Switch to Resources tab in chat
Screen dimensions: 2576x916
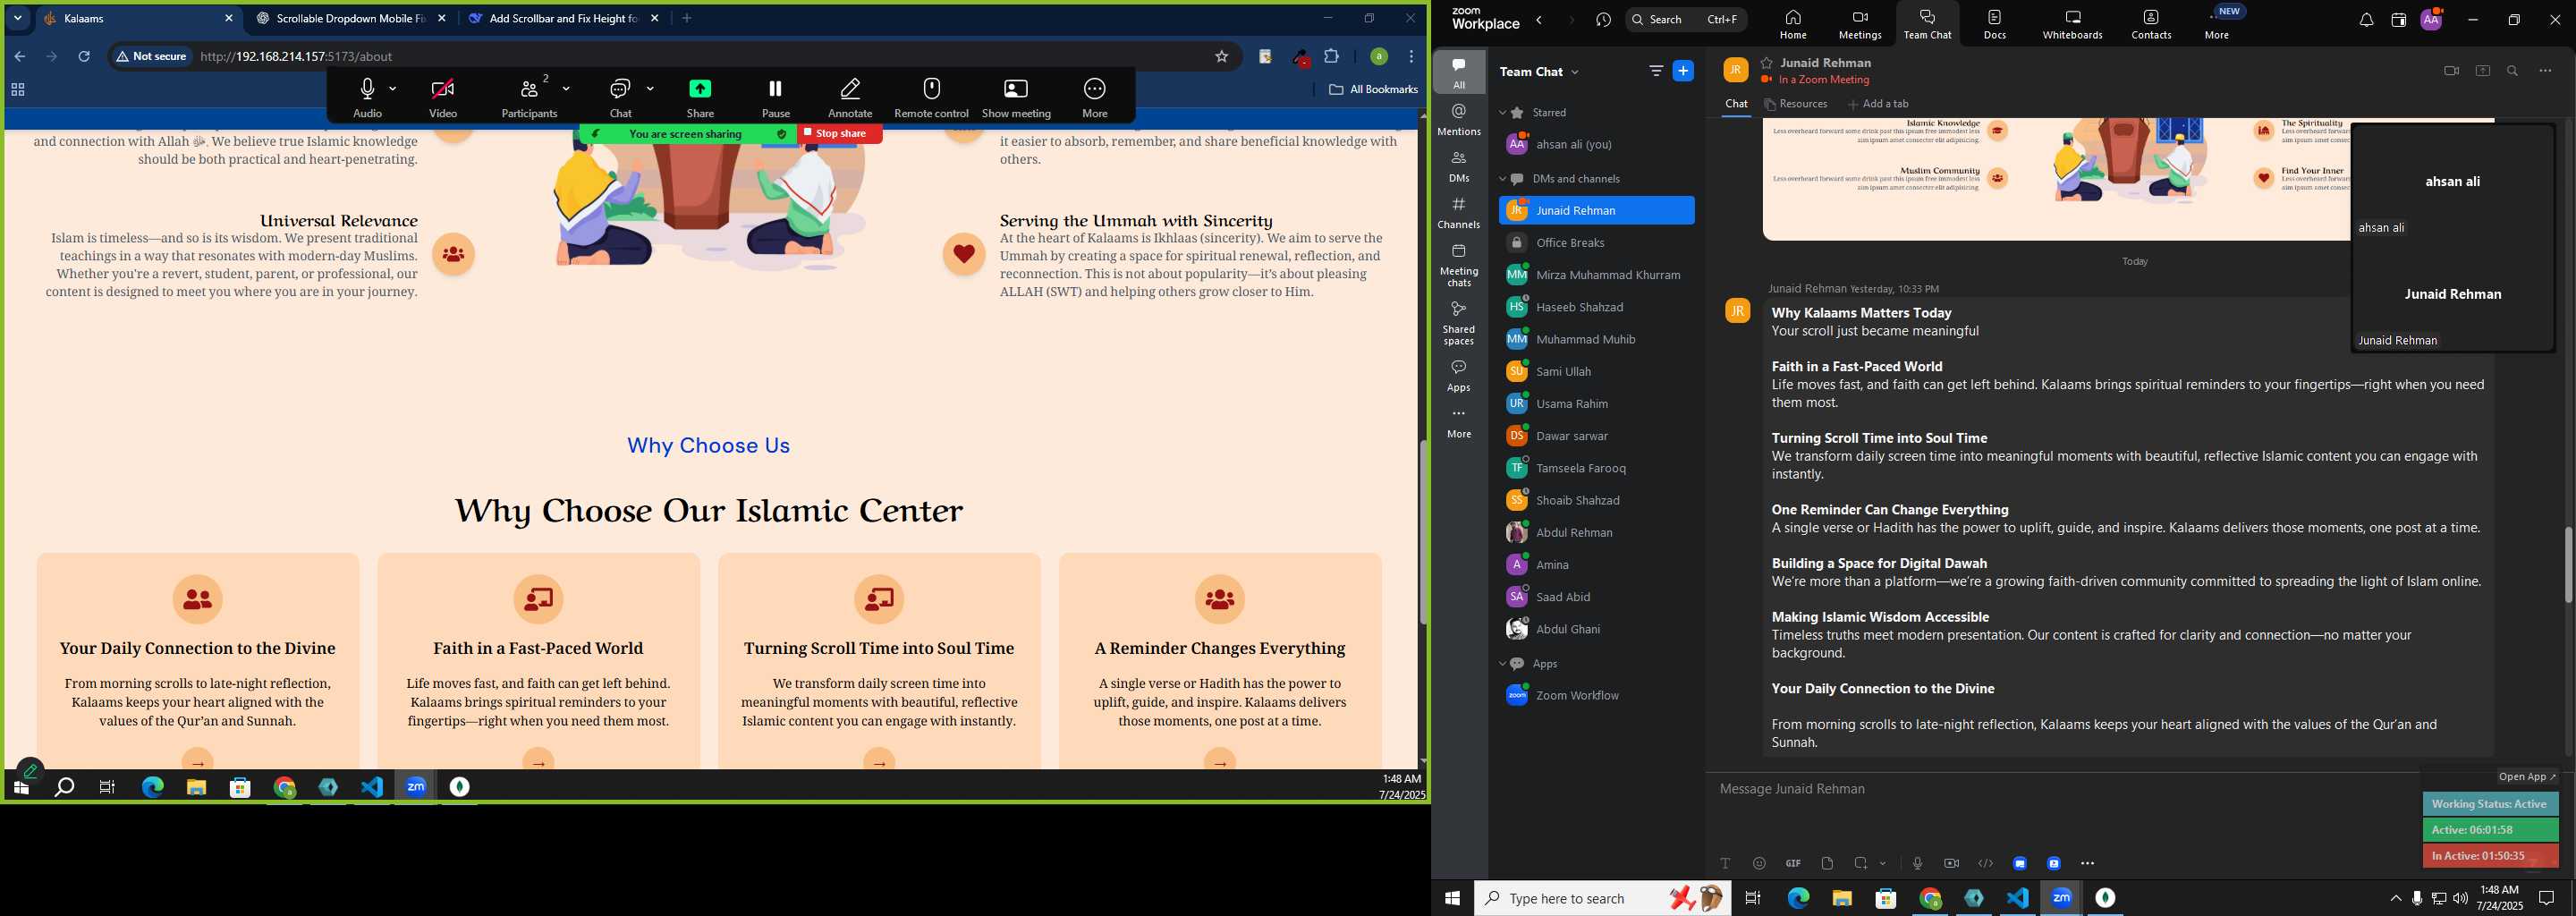(x=1796, y=104)
